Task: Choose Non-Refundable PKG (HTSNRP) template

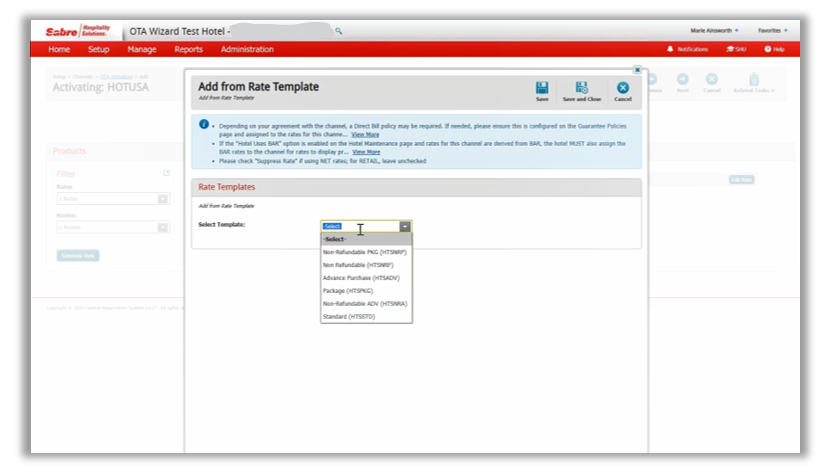Action: coord(366,252)
